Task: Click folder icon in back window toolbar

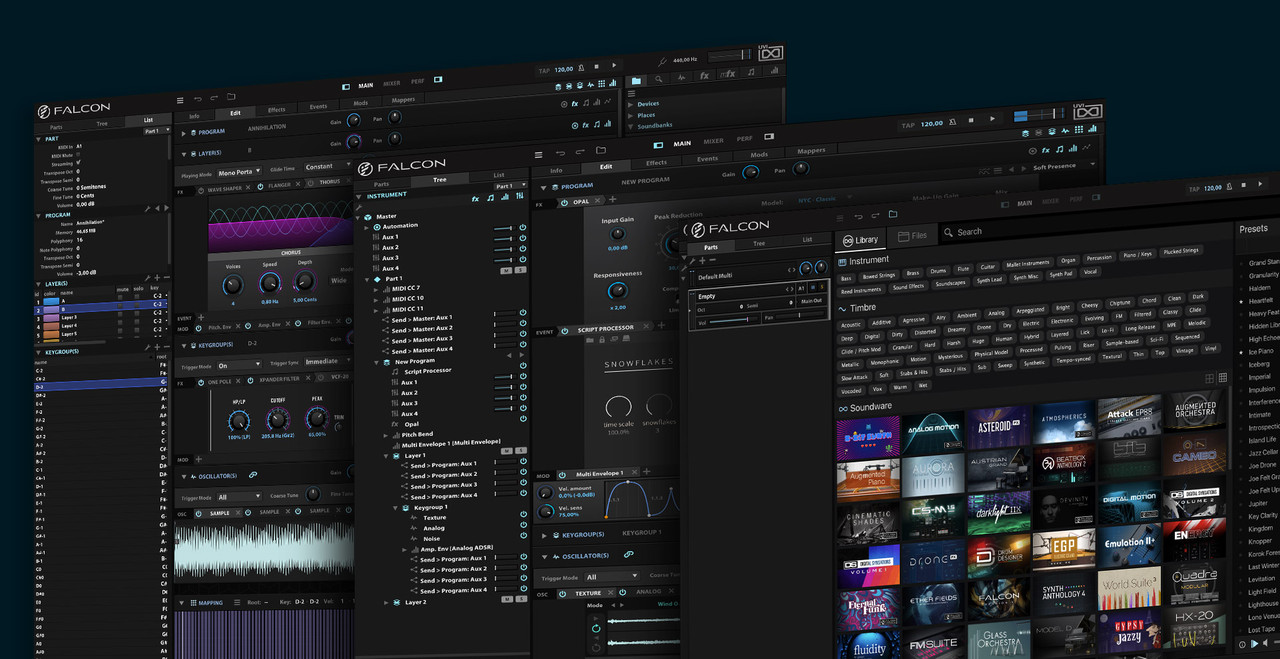Action: [x=231, y=97]
